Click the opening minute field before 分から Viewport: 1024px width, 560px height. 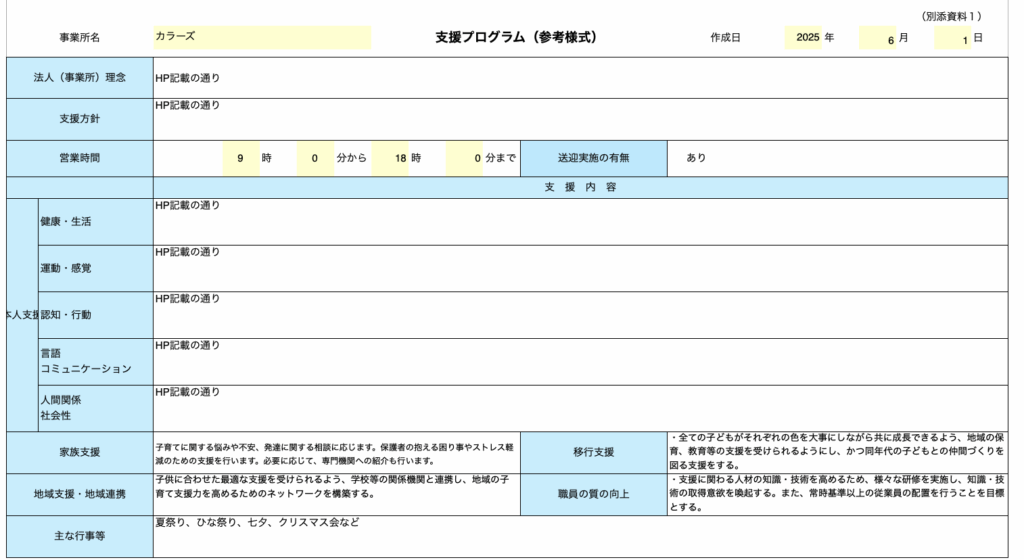[x=314, y=158]
